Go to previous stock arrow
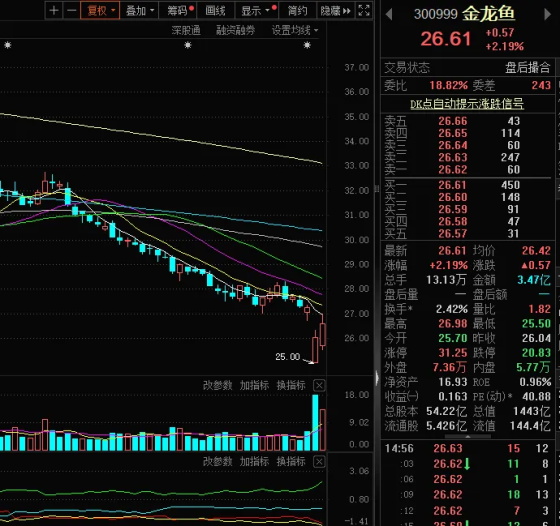This screenshot has height=526, width=560. pos(389,15)
